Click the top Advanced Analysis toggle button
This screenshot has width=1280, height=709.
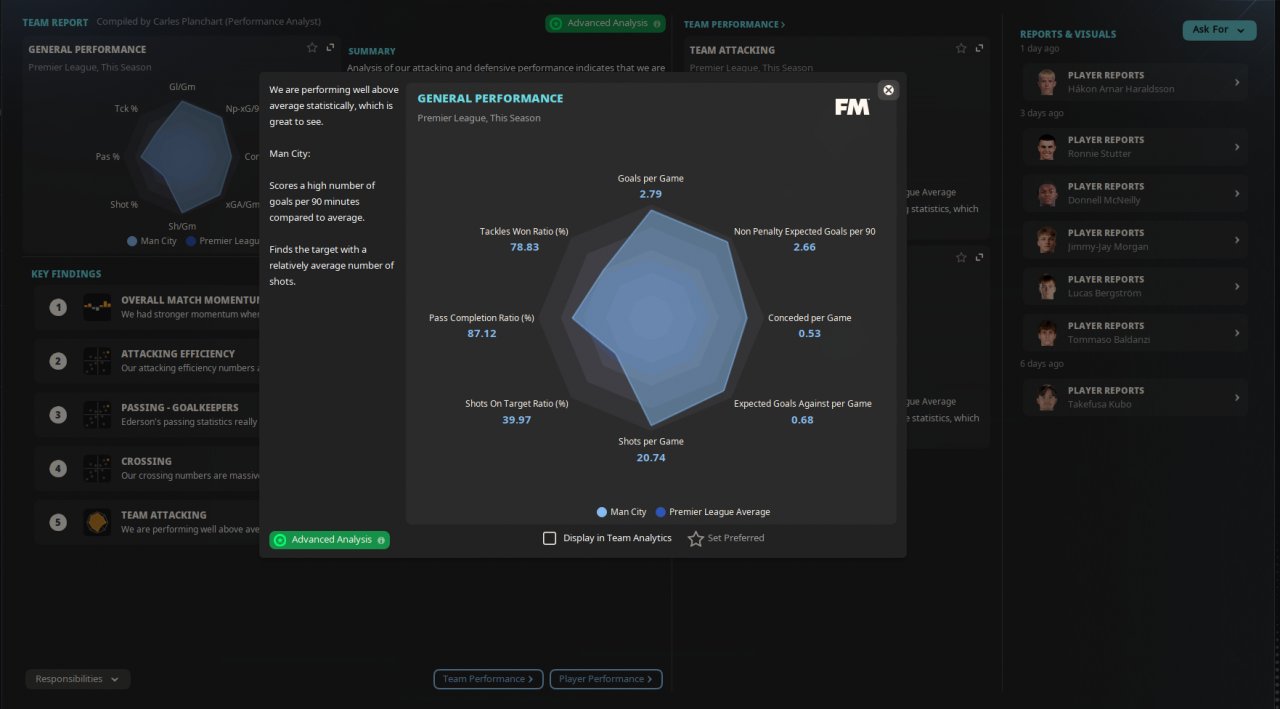[x=606, y=23]
